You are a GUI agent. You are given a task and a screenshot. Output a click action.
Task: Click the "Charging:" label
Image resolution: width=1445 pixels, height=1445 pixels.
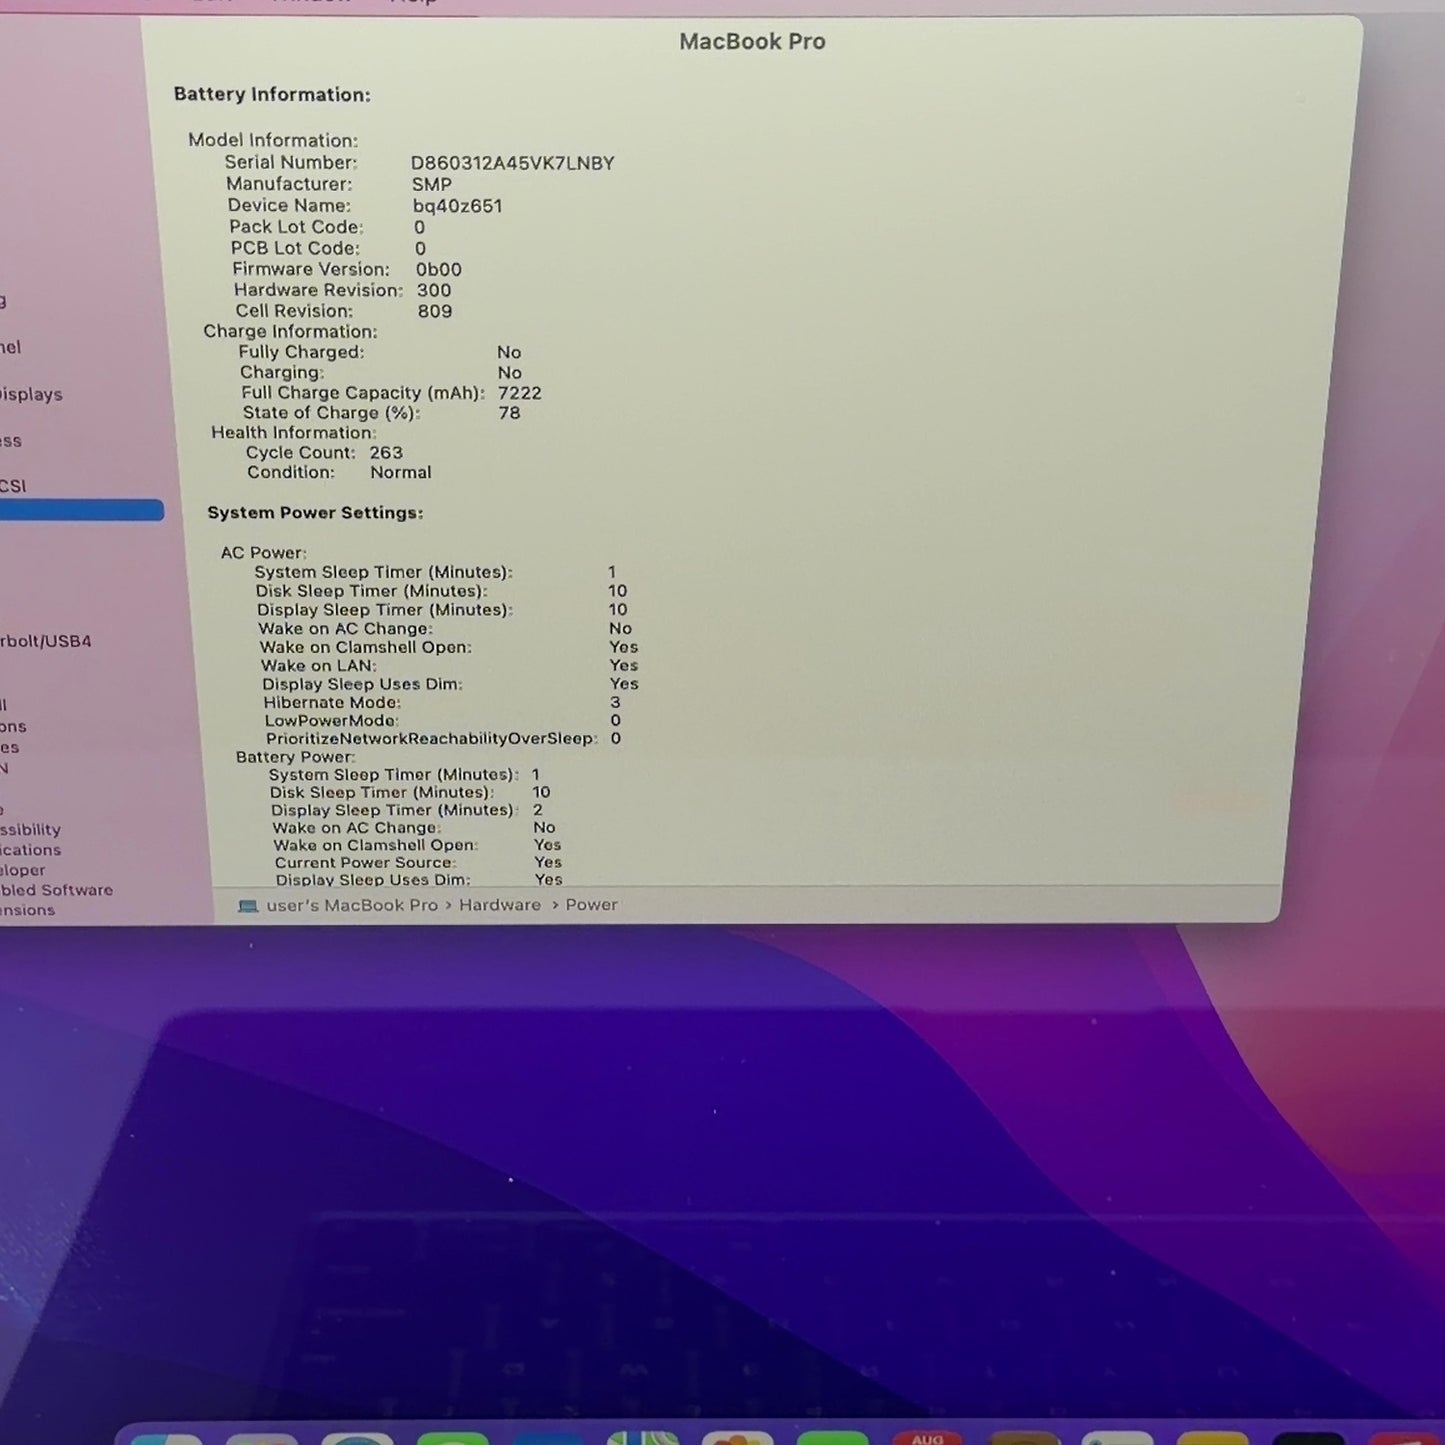coord(282,373)
